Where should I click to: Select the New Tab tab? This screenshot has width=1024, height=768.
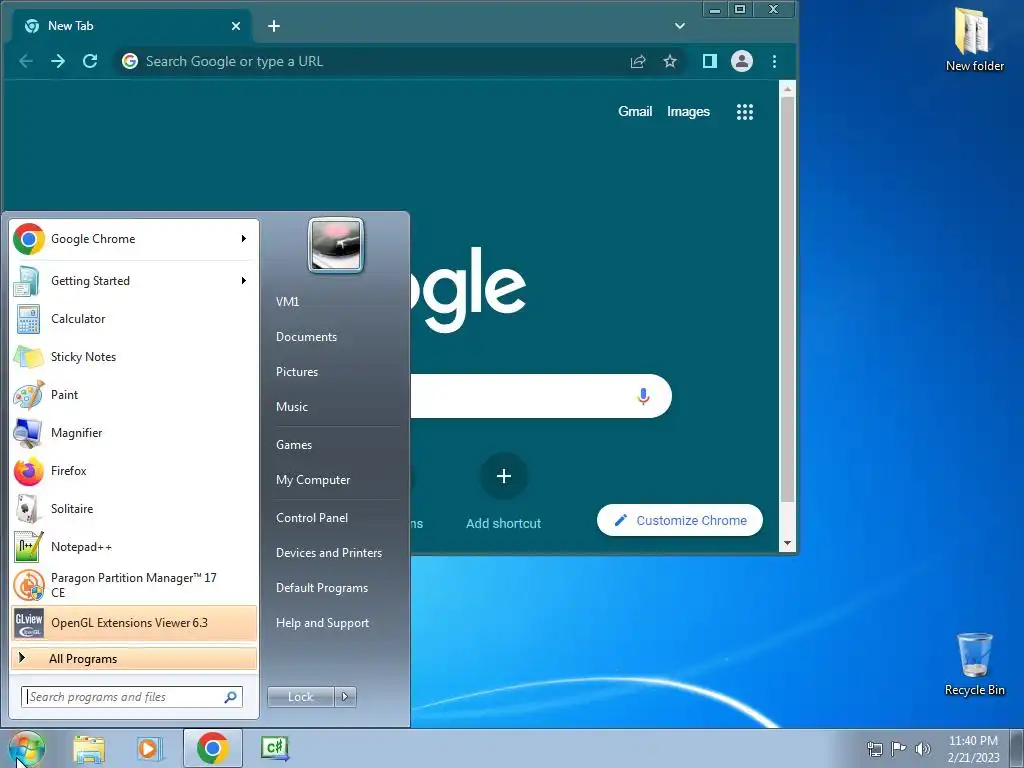tap(133, 26)
